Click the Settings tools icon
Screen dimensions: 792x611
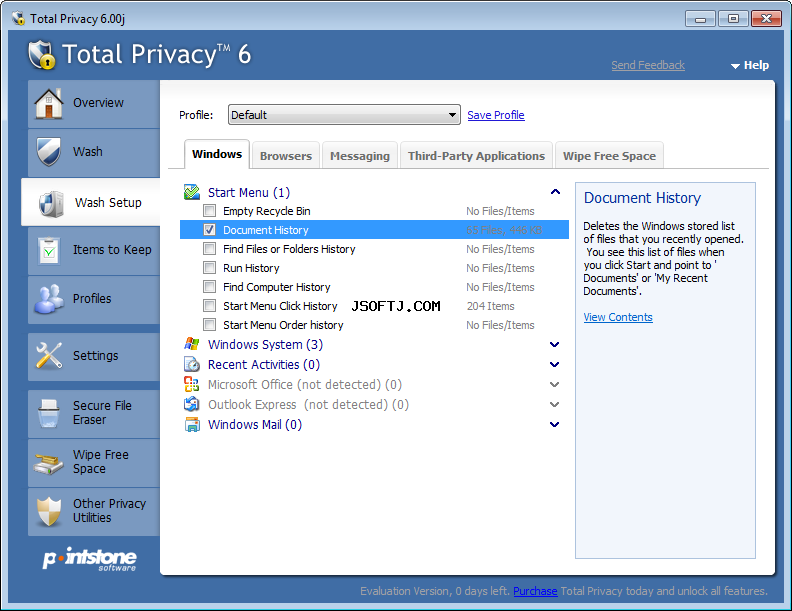tap(49, 355)
